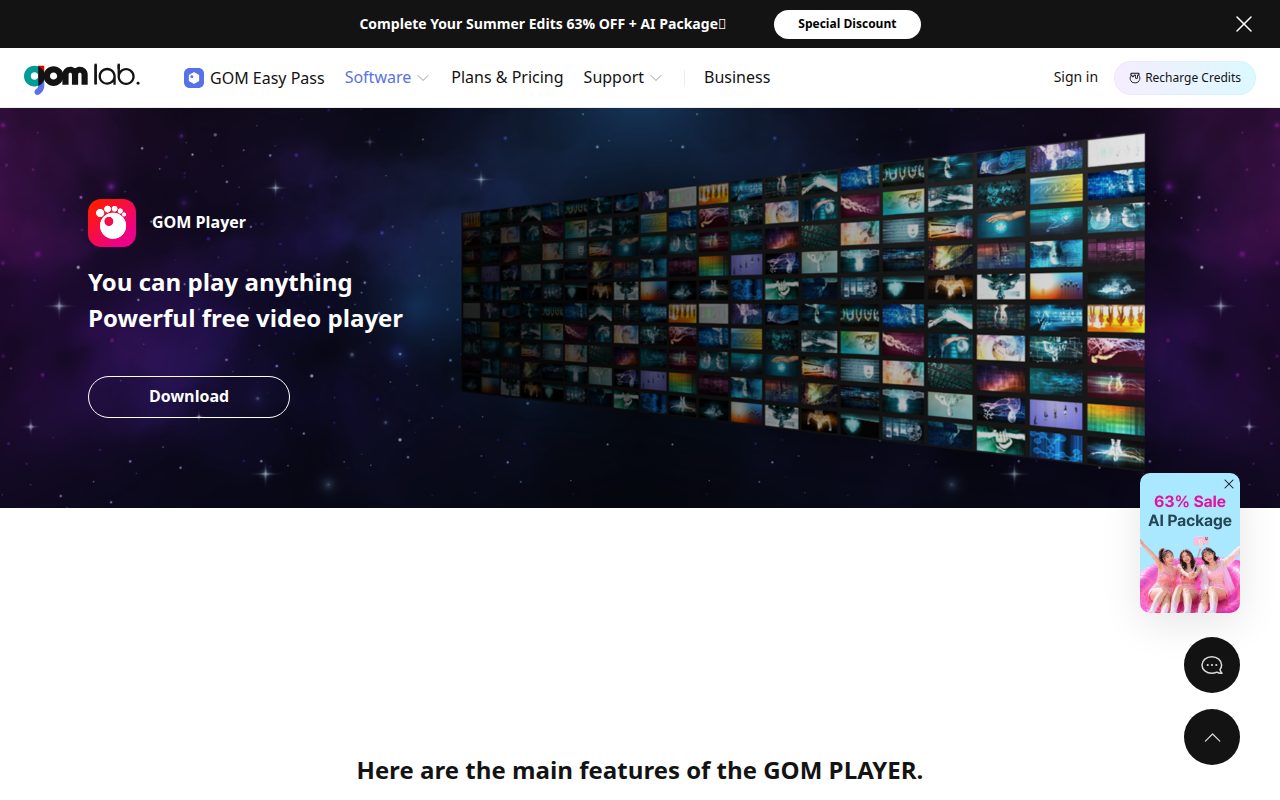Click the GOM Lab logo
The image size is (1280, 800).
82,77
